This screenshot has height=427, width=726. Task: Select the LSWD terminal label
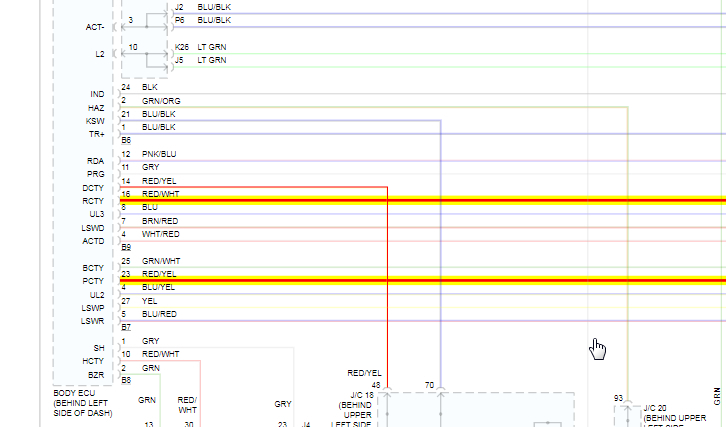tap(93, 228)
